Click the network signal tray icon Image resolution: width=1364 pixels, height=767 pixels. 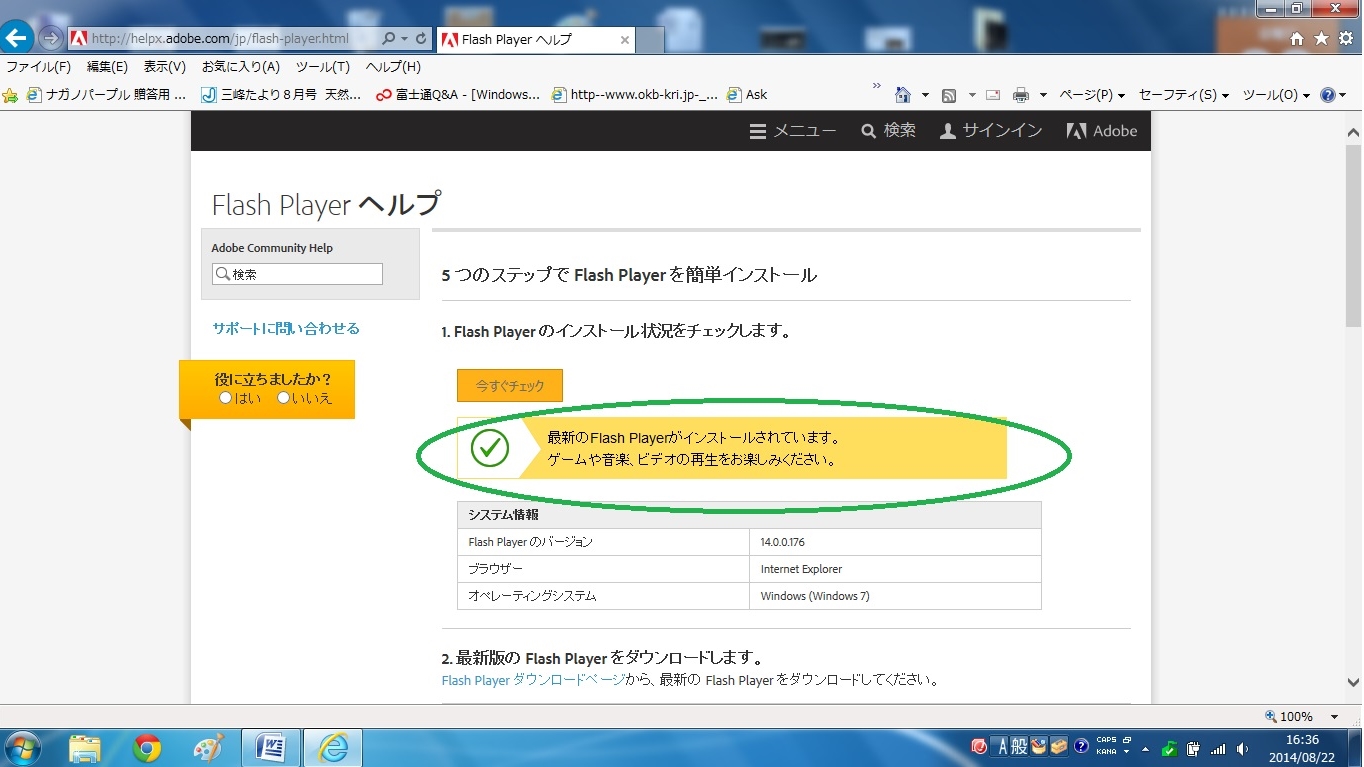tap(1218, 748)
